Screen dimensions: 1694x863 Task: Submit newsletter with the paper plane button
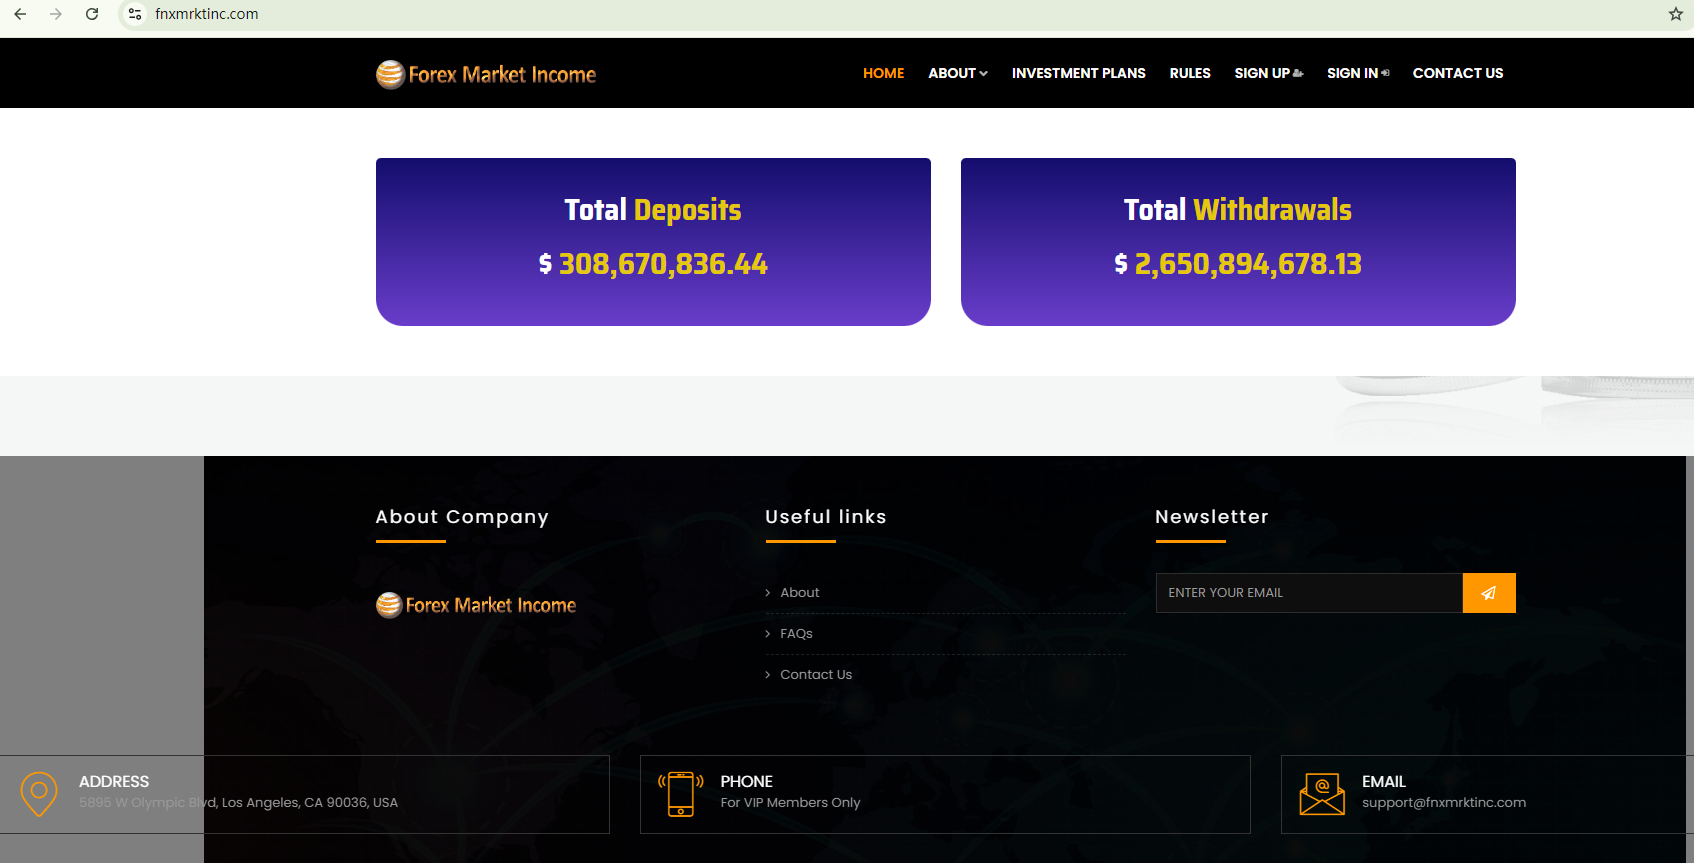click(1489, 593)
